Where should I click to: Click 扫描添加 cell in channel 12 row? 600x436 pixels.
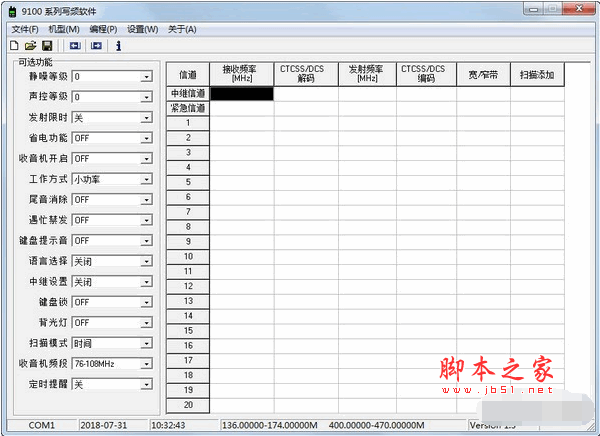[x=537, y=287]
